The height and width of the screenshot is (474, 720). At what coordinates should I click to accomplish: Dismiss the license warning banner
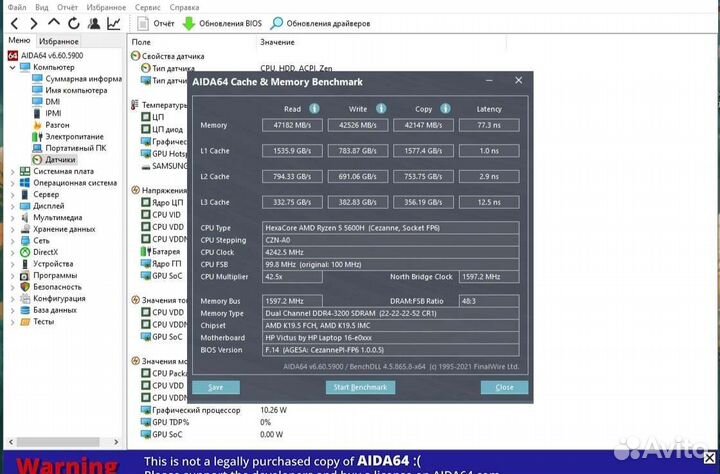pyautogui.click(x=709, y=457)
